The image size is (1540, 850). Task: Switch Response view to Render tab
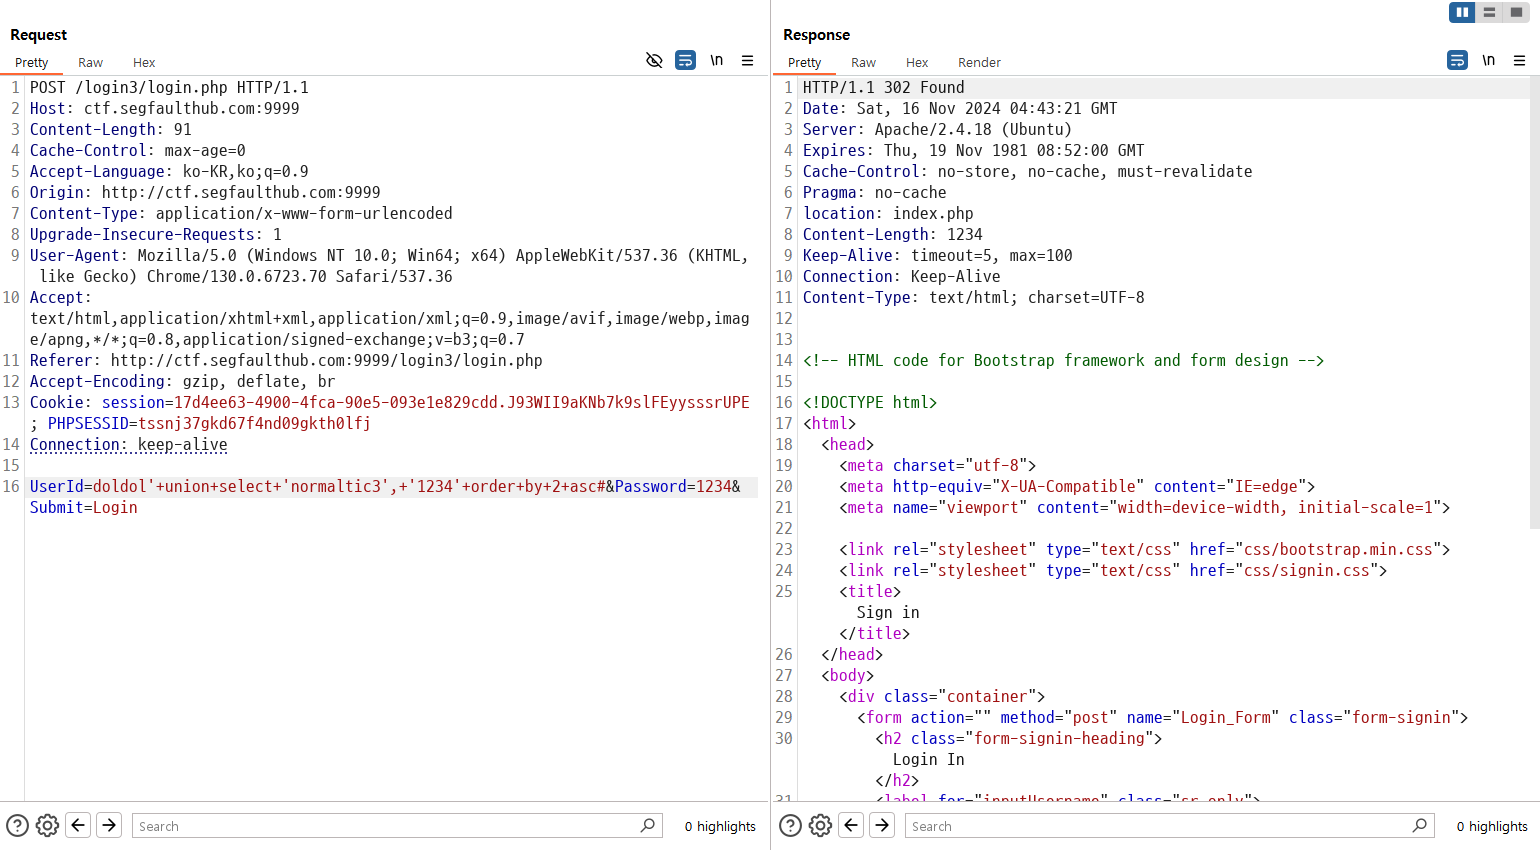979,62
